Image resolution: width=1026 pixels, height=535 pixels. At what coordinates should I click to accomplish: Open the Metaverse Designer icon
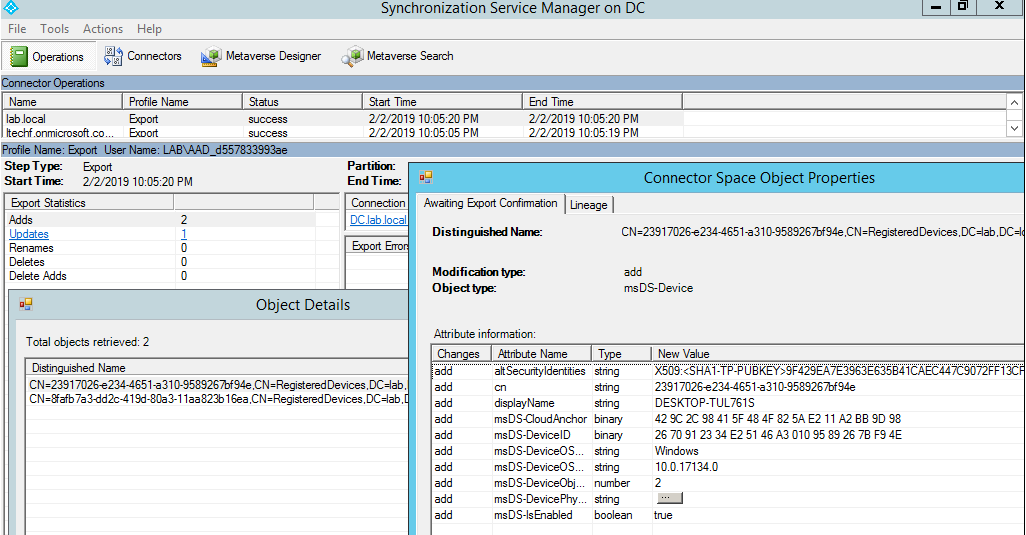[211, 57]
